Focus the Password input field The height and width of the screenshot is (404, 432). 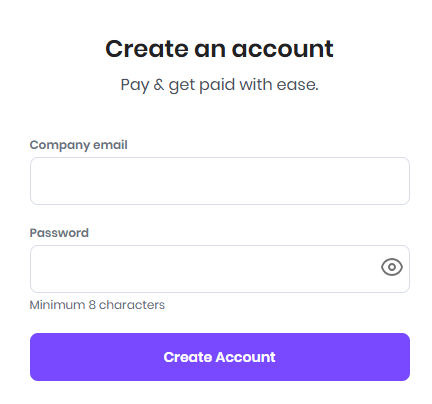click(x=220, y=269)
